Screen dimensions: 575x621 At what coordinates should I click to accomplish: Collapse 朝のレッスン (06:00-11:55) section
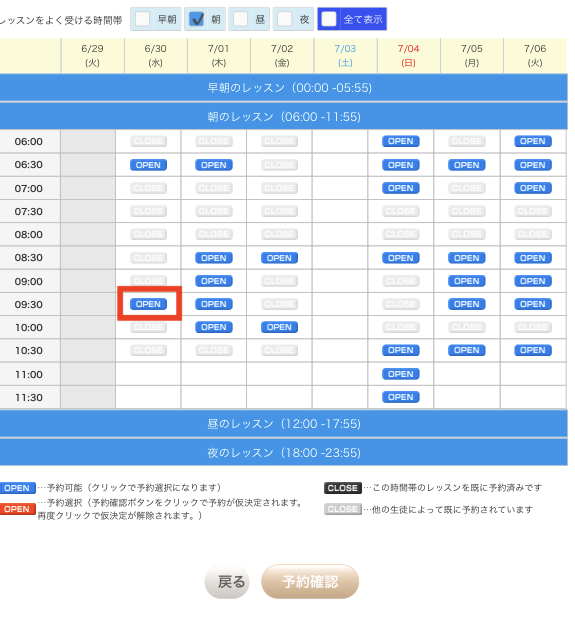[x=284, y=117]
